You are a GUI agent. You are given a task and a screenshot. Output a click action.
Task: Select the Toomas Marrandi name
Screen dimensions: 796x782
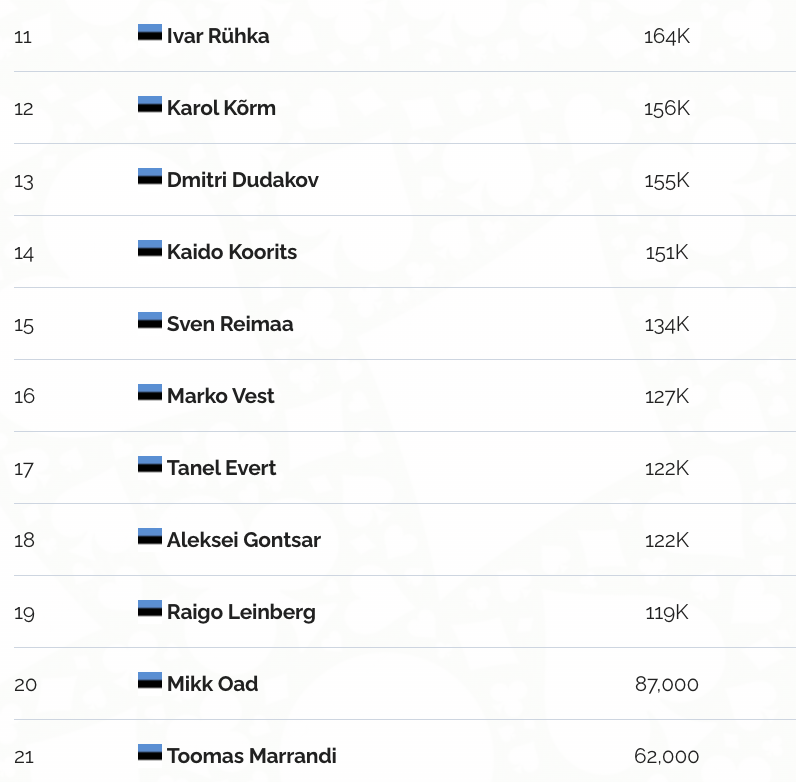(252, 756)
